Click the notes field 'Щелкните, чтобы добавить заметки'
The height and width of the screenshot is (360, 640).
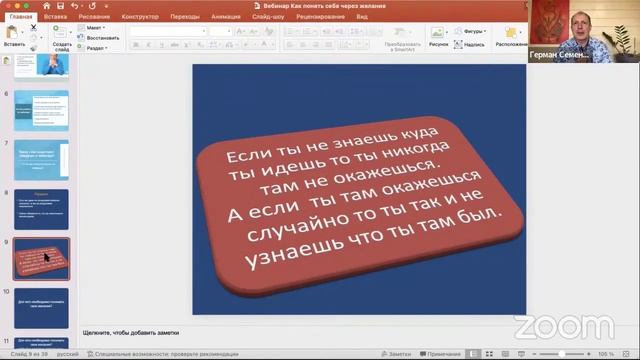131,333
